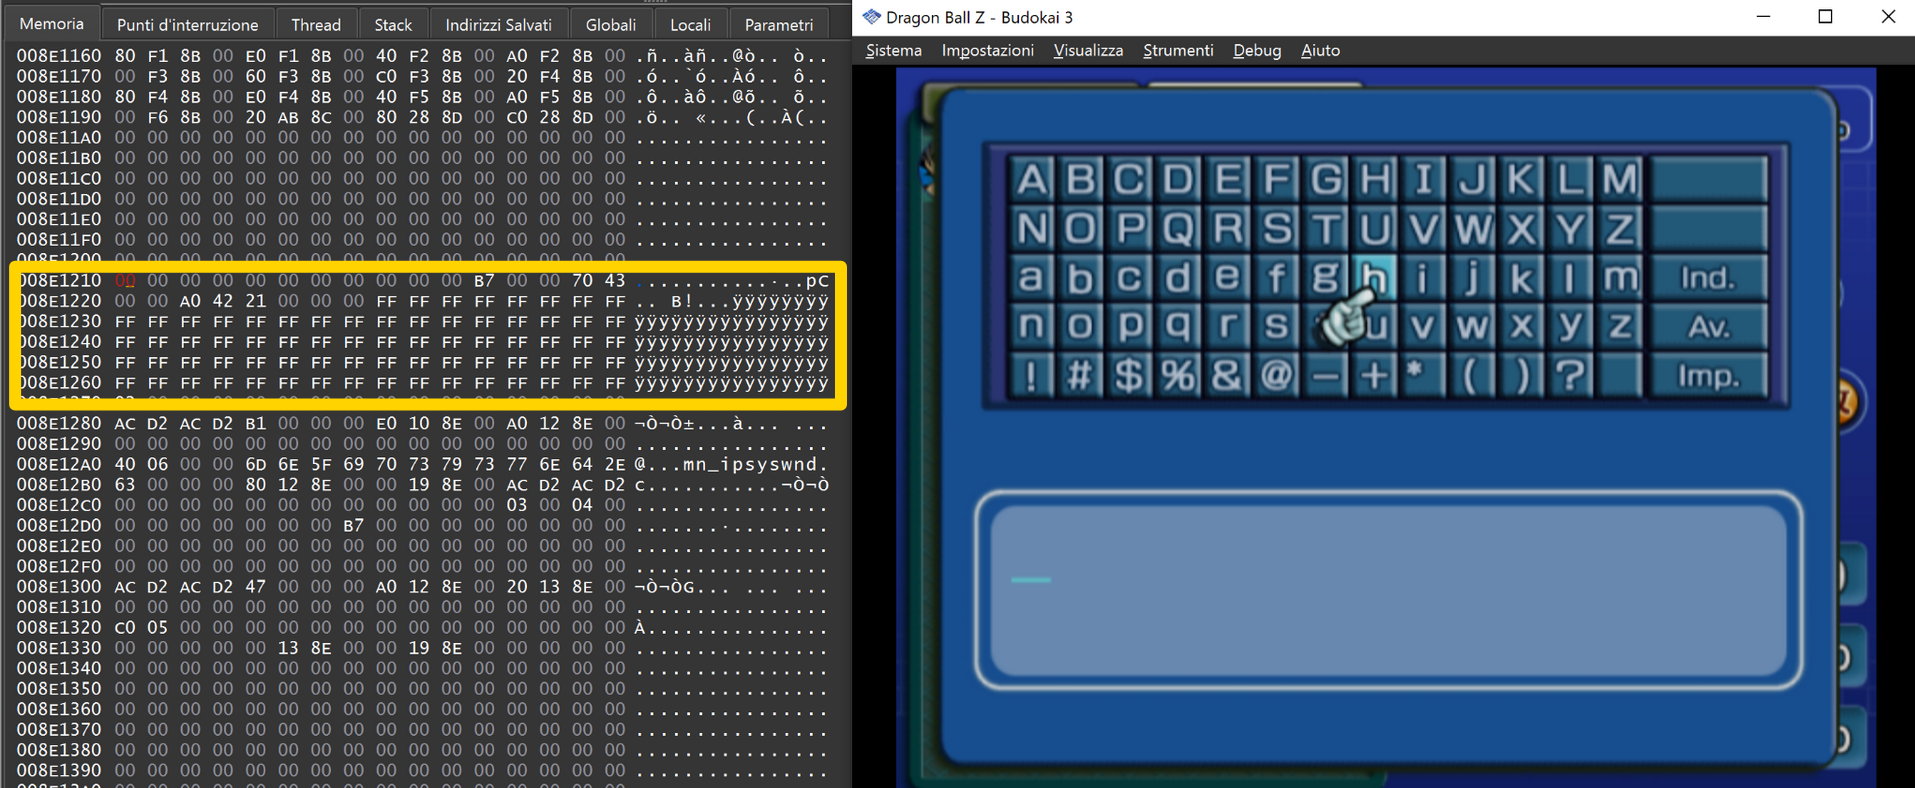Tap the lowercase r key
This screenshot has height=788, width=1915.
(1227, 326)
